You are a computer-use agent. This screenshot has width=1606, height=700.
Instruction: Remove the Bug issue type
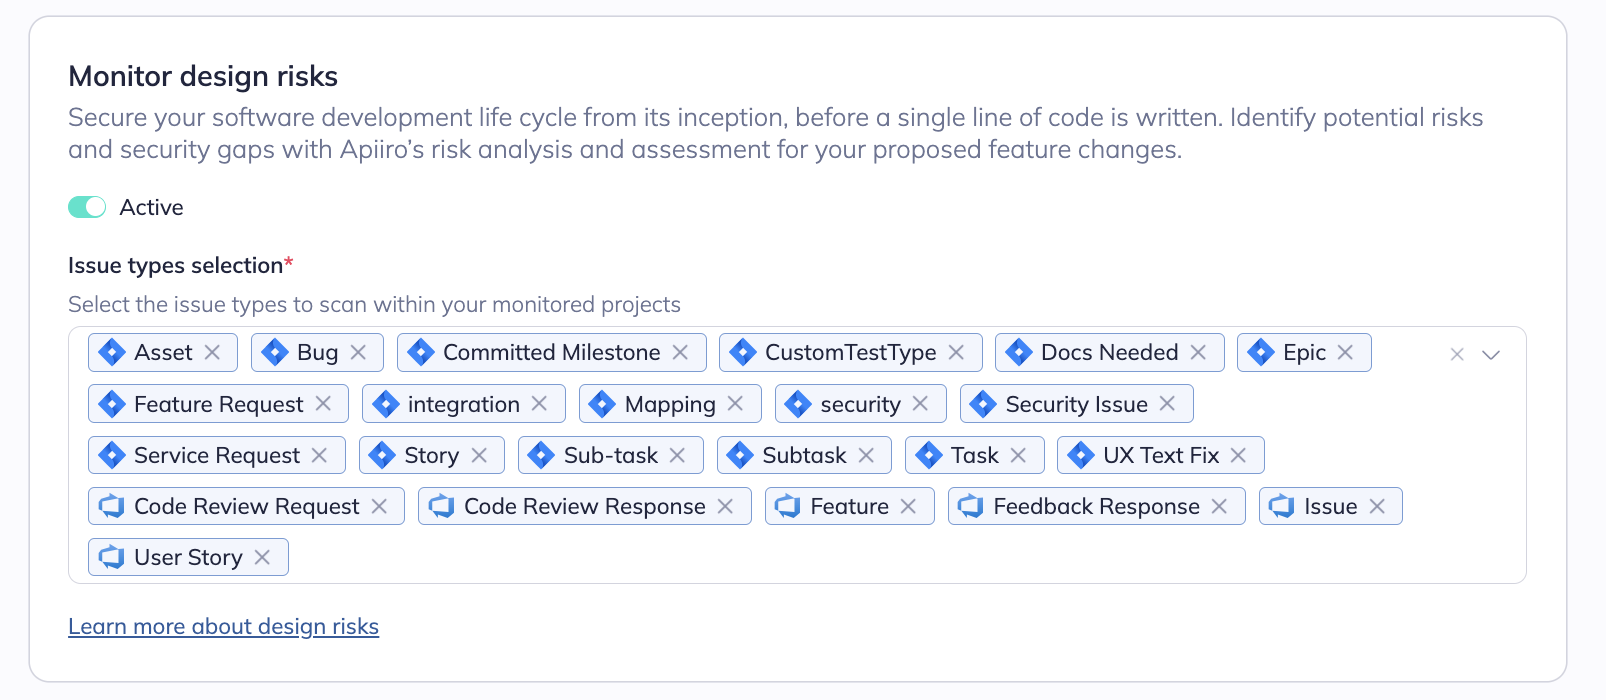tap(358, 352)
